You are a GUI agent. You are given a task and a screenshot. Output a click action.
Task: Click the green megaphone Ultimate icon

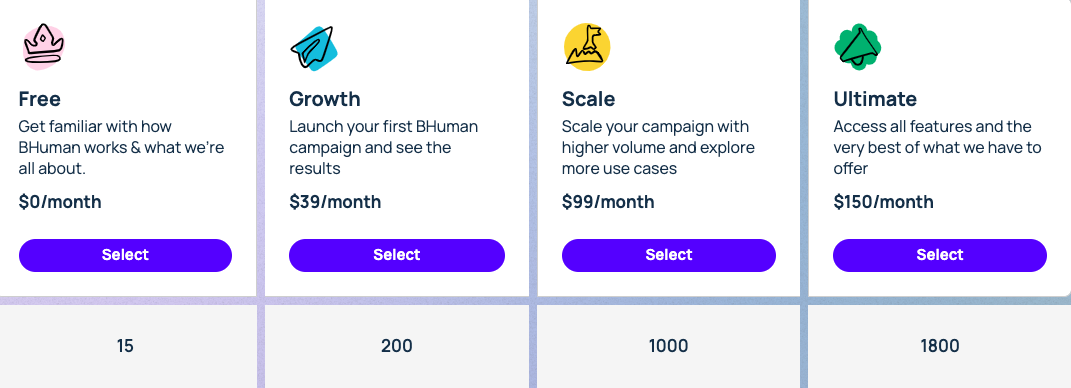point(857,47)
